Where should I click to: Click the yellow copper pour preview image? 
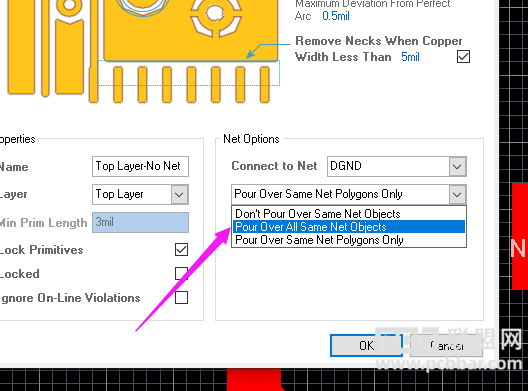(x=142, y=51)
